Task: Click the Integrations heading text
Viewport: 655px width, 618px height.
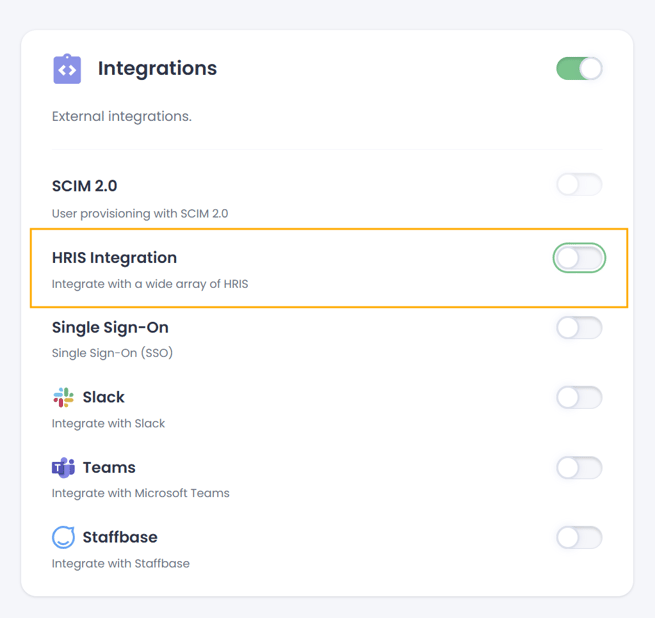Action: pyautogui.click(x=157, y=69)
